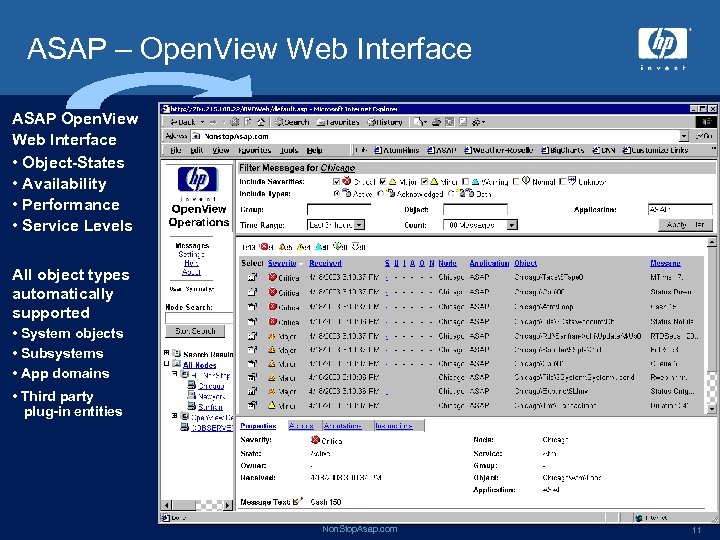This screenshot has height=540, width=720.
Task: Click the page icon in the address bar
Action: tap(197, 136)
